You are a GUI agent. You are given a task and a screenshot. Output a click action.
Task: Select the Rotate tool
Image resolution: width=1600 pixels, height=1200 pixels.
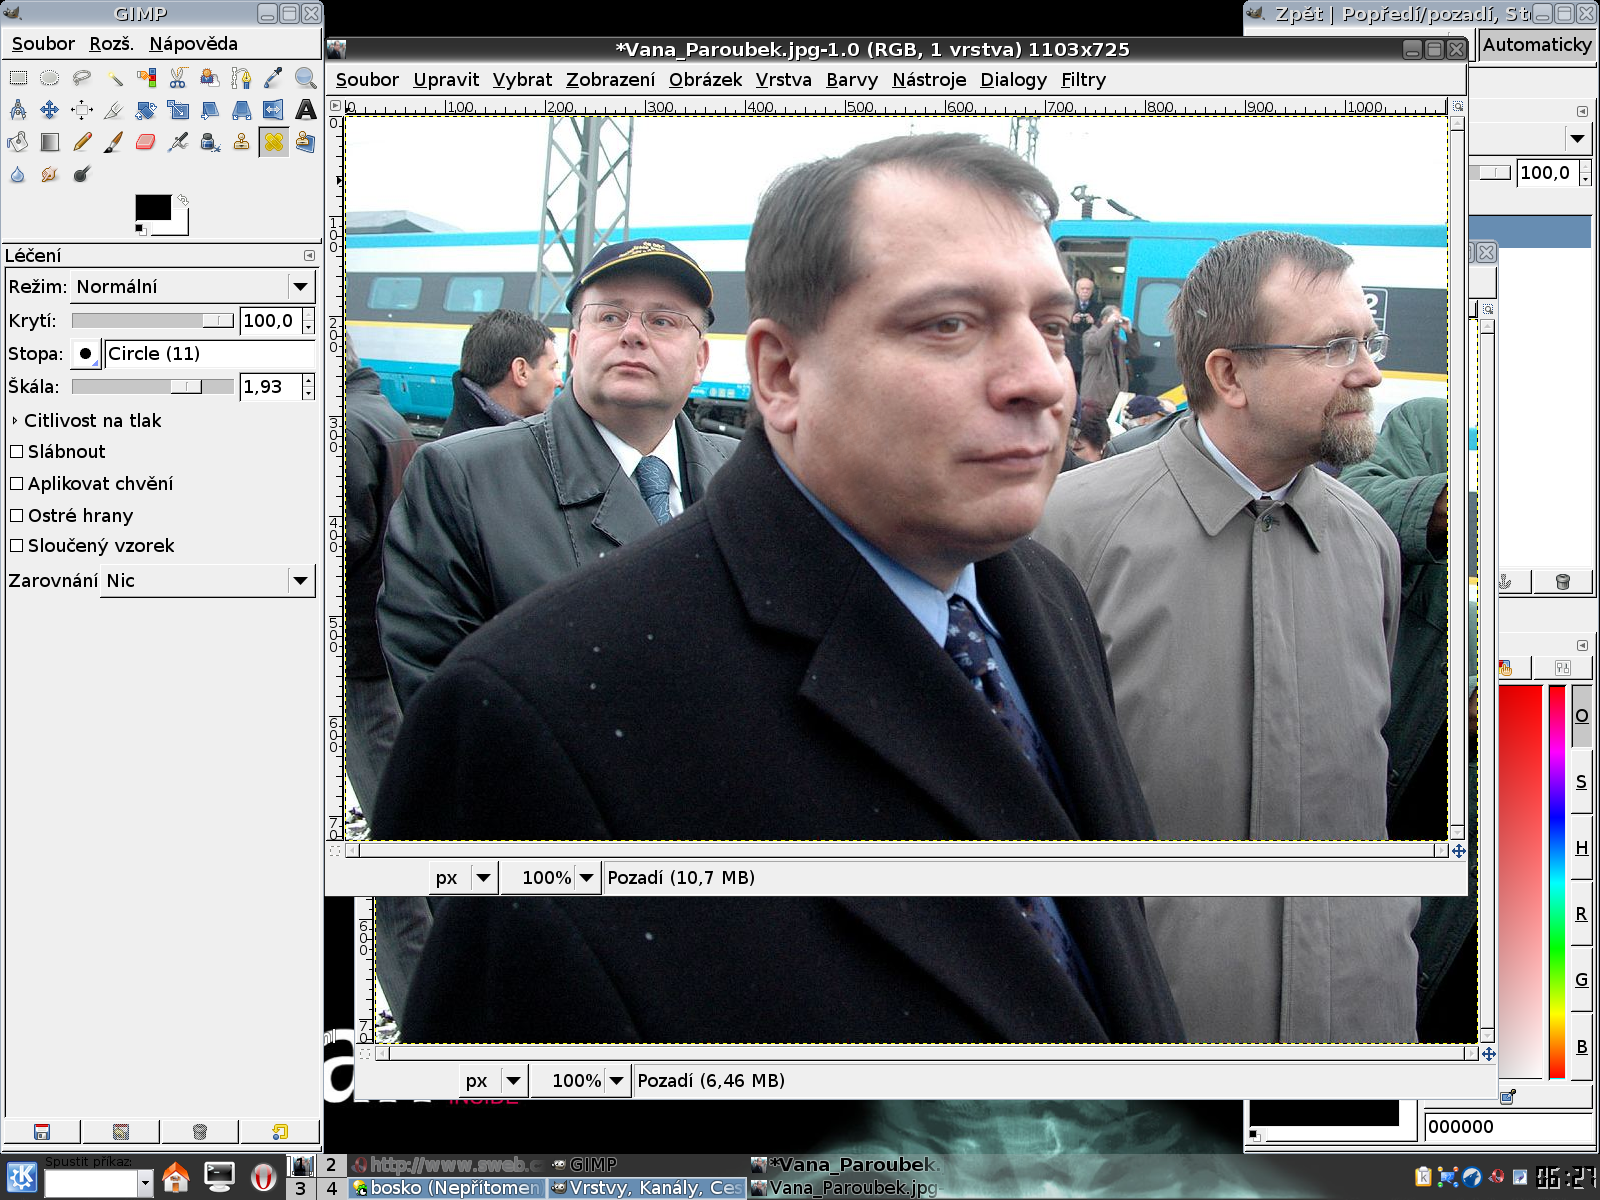(146, 110)
